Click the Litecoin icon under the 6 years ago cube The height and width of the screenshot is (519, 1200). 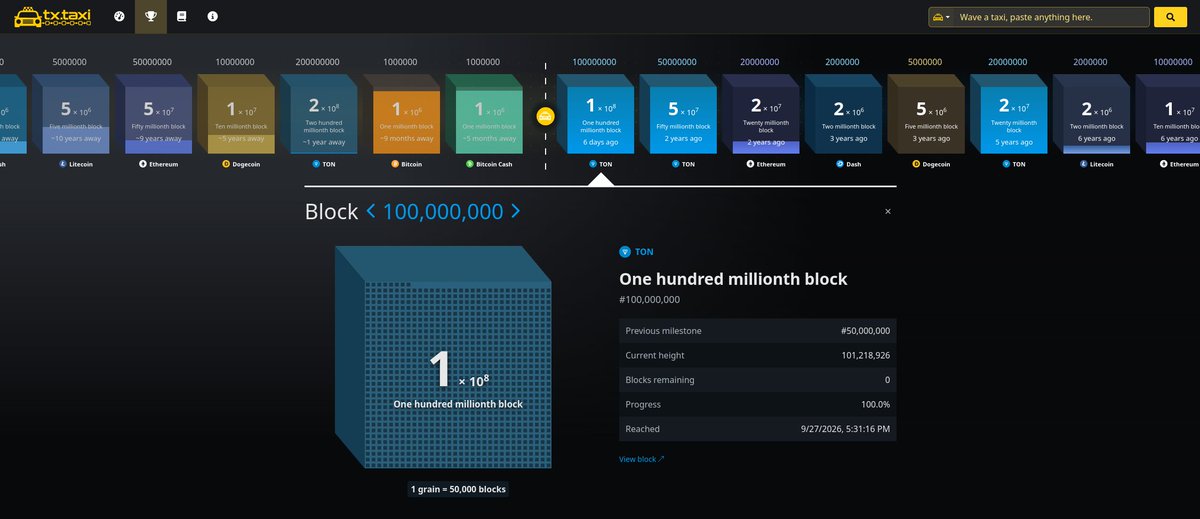point(1082,164)
